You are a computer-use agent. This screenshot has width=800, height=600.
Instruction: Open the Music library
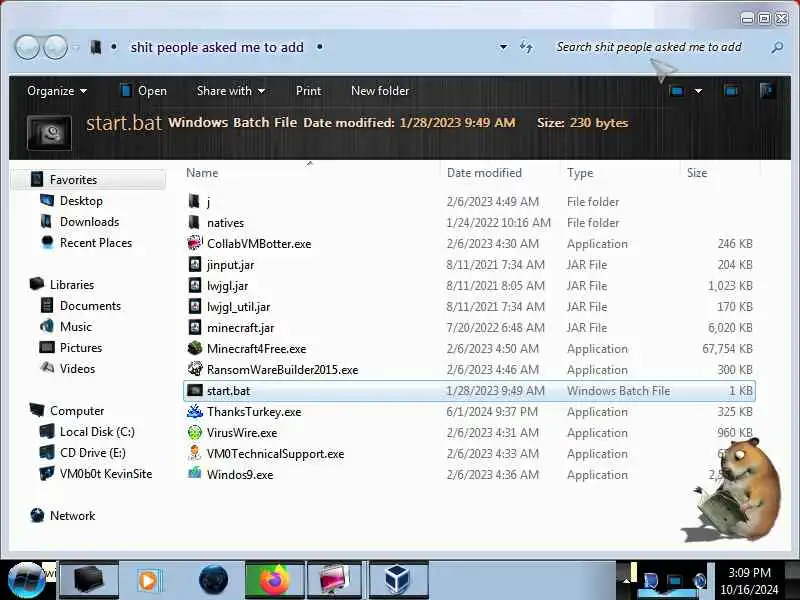point(76,326)
